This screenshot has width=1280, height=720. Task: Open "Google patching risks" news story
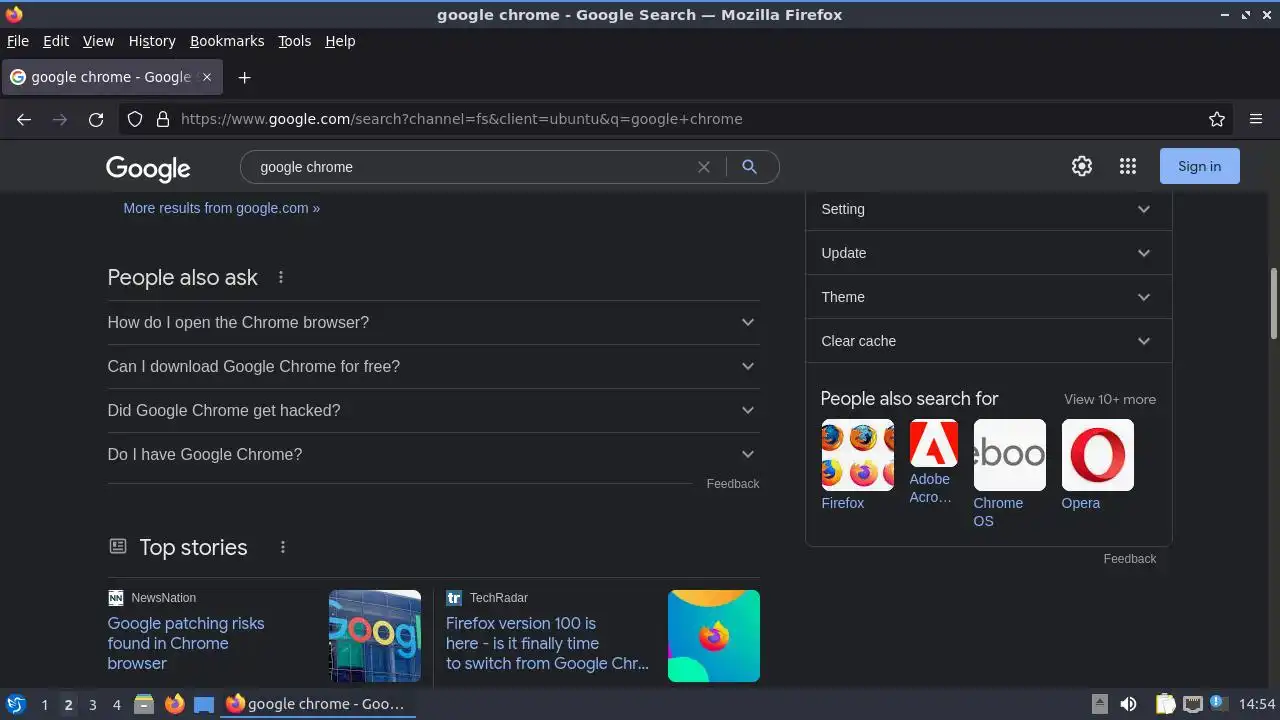[186, 643]
